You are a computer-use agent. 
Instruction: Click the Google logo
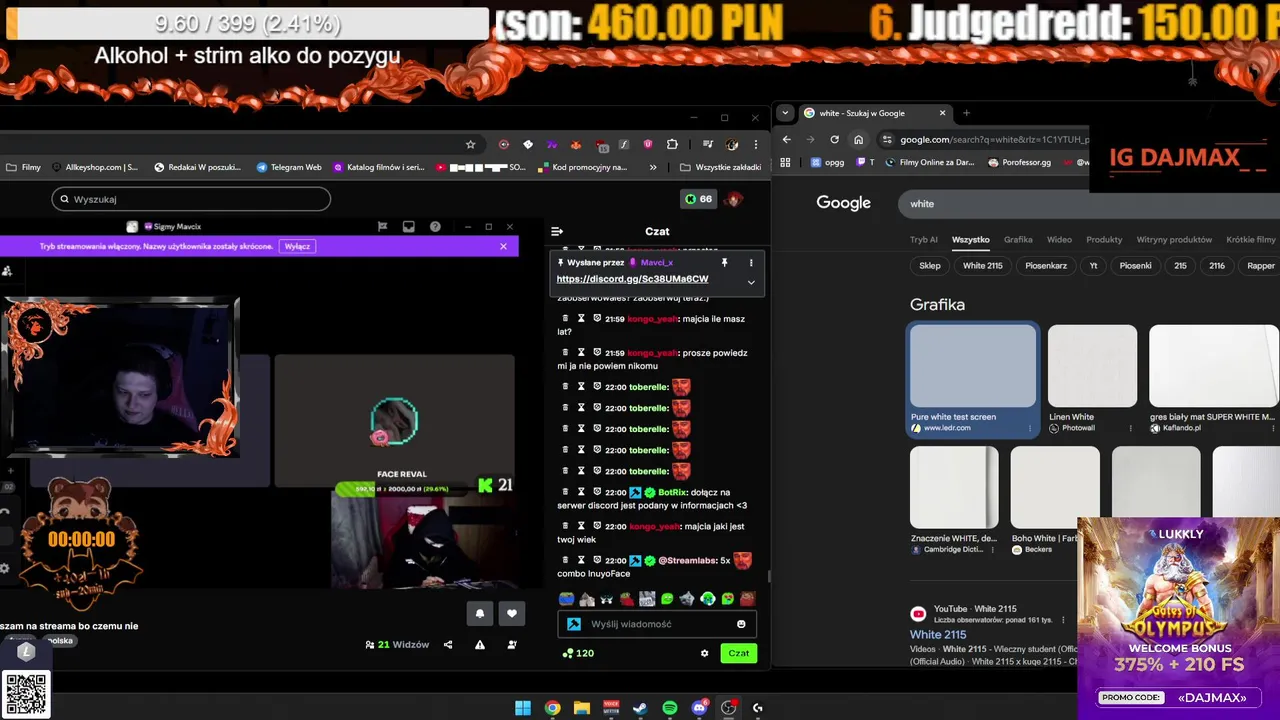tap(843, 203)
